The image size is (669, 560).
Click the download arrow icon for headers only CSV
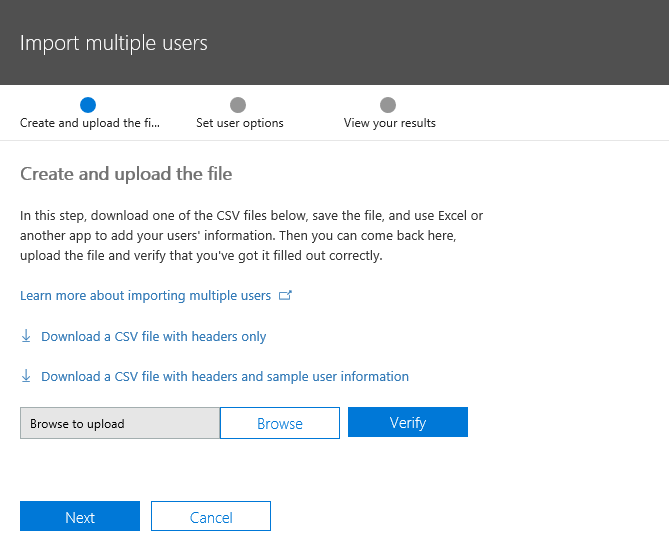coord(26,336)
